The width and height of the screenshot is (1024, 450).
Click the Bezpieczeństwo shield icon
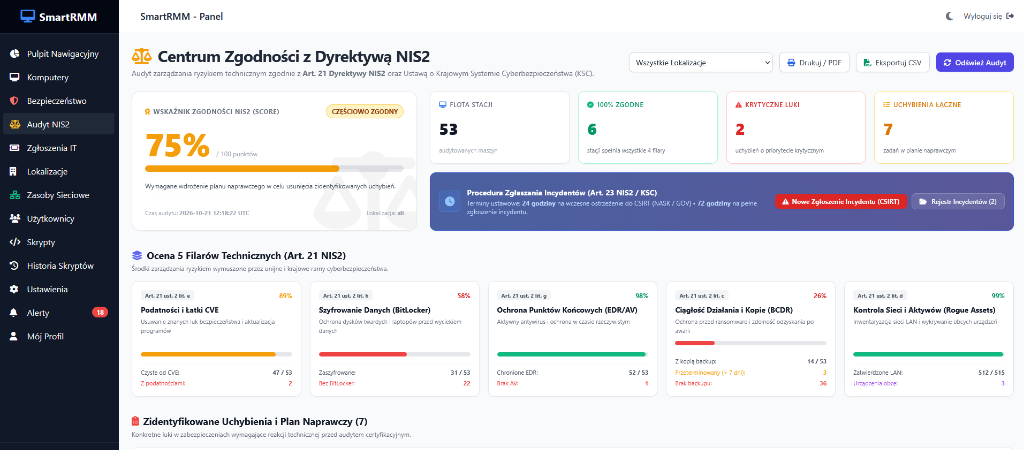click(14, 101)
